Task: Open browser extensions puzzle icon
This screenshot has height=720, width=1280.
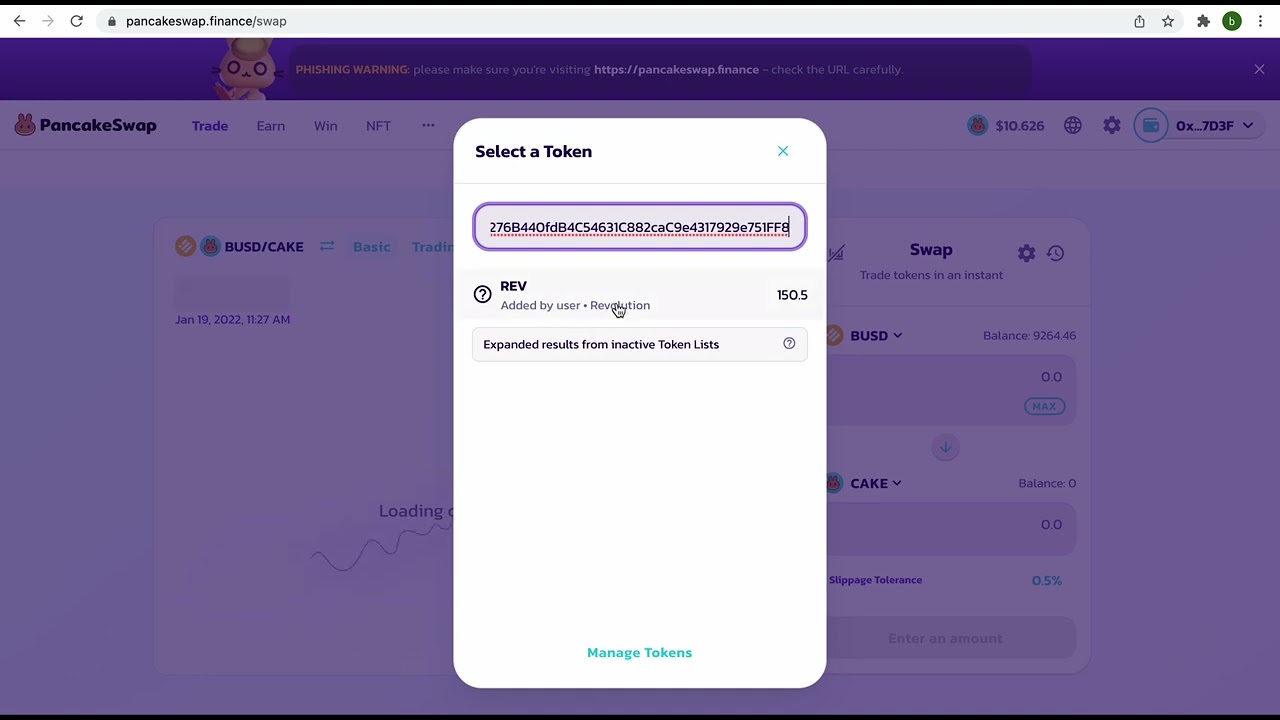Action: (x=1203, y=21)
